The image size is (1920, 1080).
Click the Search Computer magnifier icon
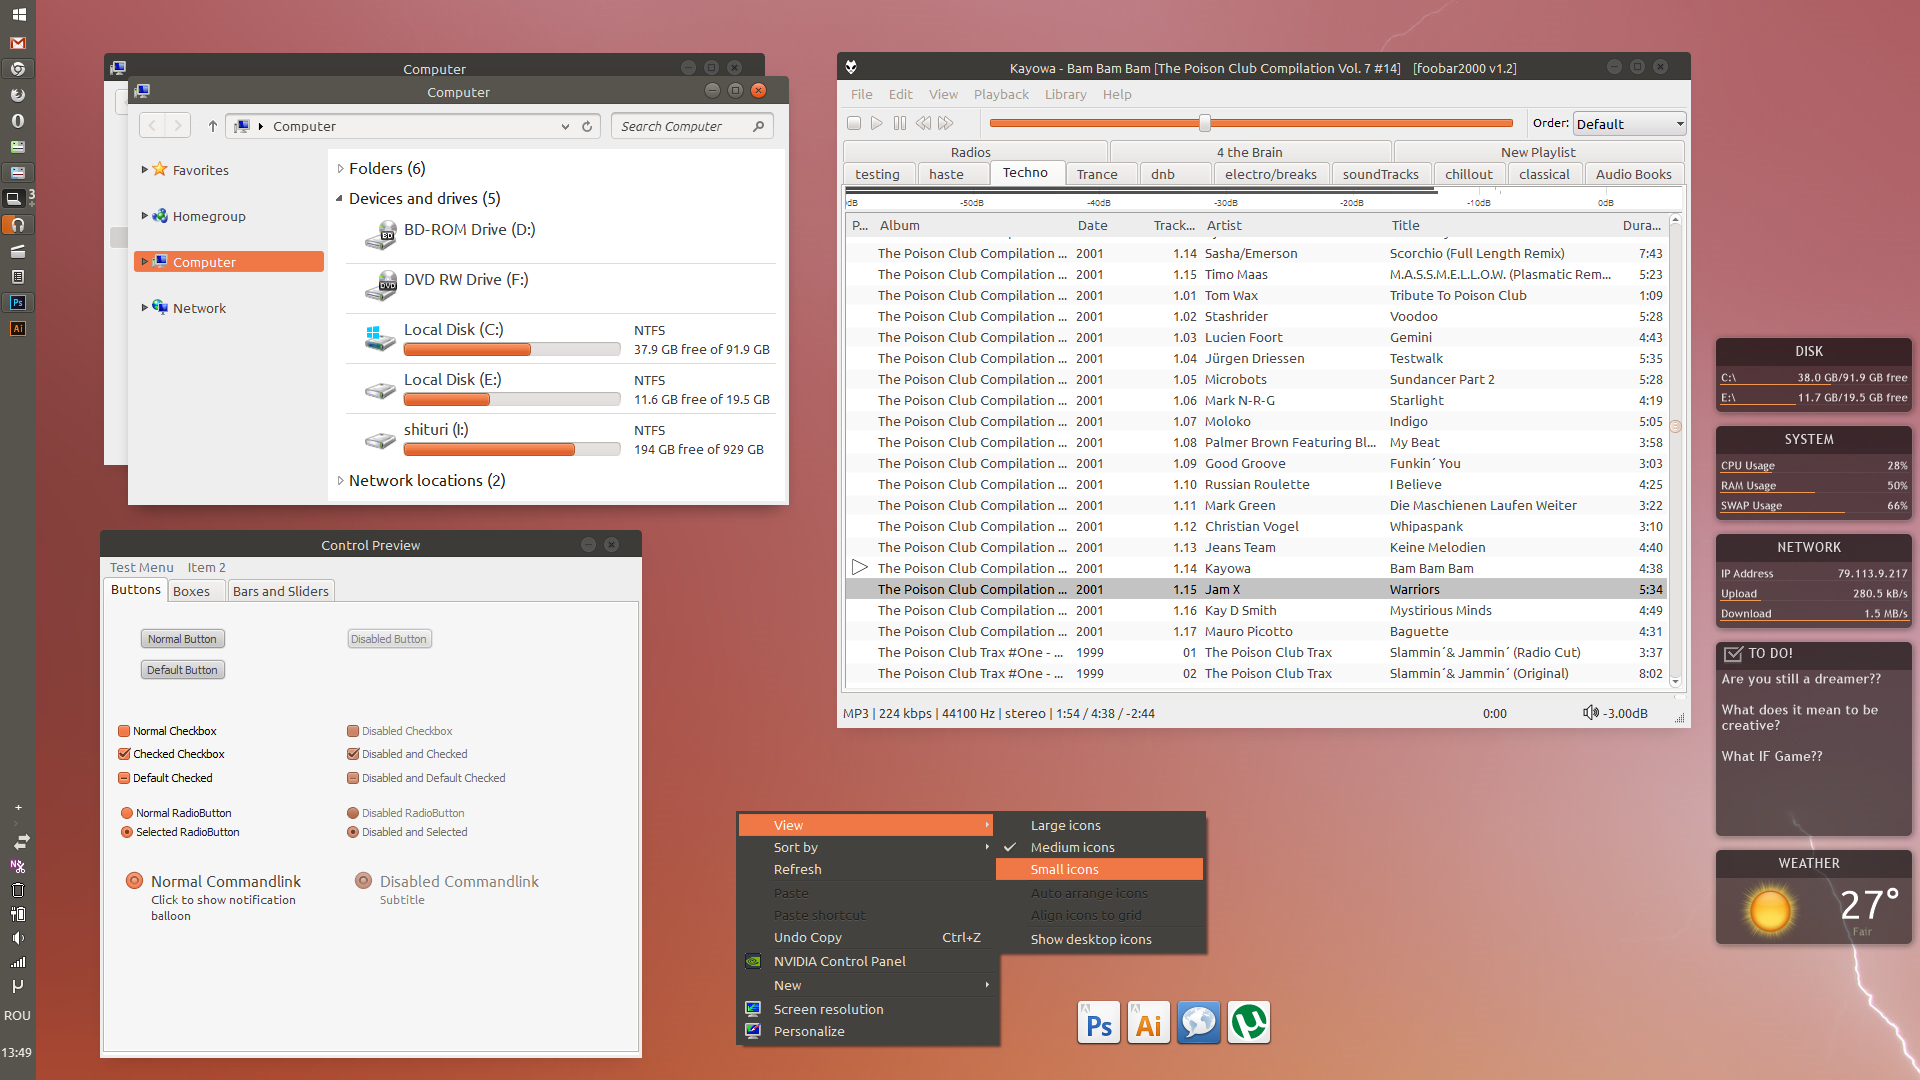click(x=759, y=126)
